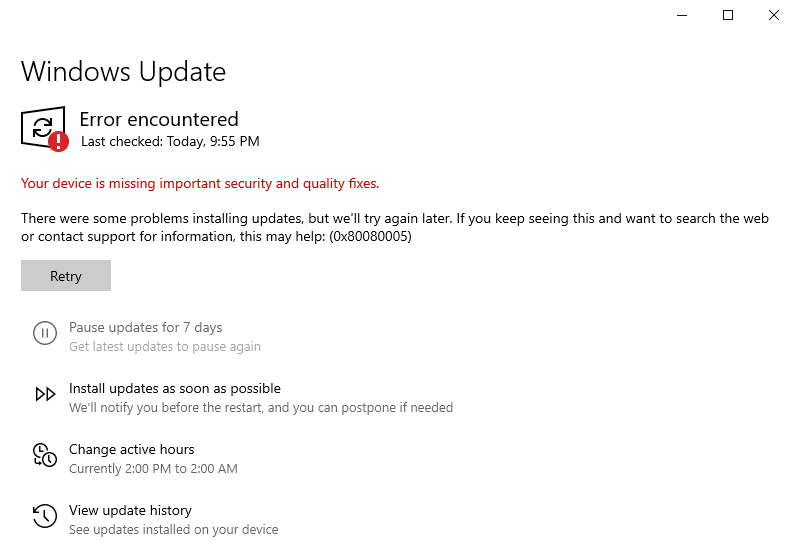The height and width of the screenshot is (548, 794).
Task: Click the pause circle icon
Action: pyautogui.click(x=45, y=333)
